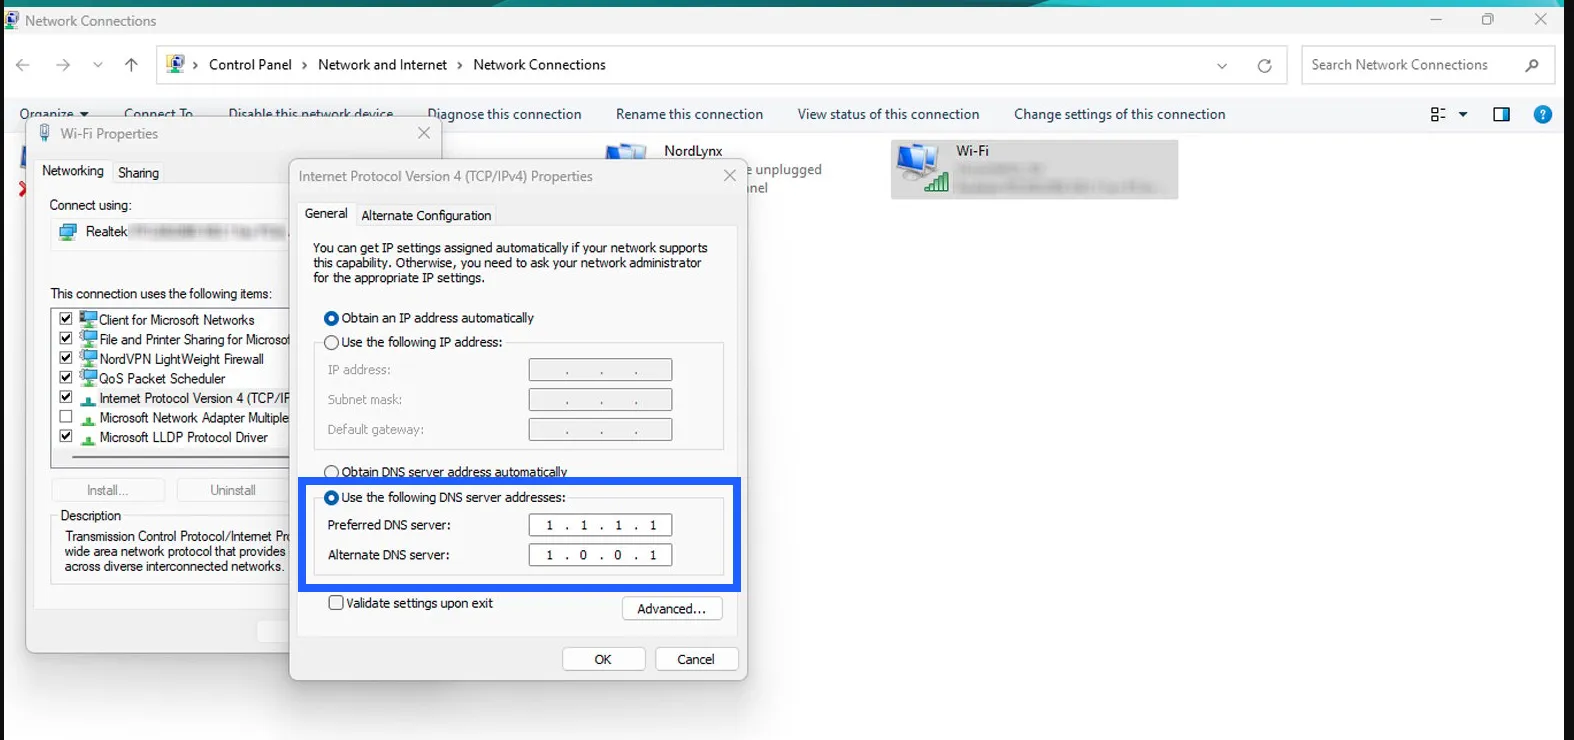1574x740 pixels.
Task: Open recent locations dropdown arrow
Action: coord(97,65)
